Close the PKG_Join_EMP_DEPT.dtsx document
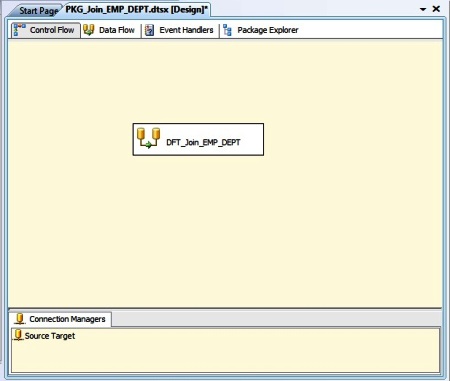The height and width of the screenshot is (381, 450). tap(436, 9)
